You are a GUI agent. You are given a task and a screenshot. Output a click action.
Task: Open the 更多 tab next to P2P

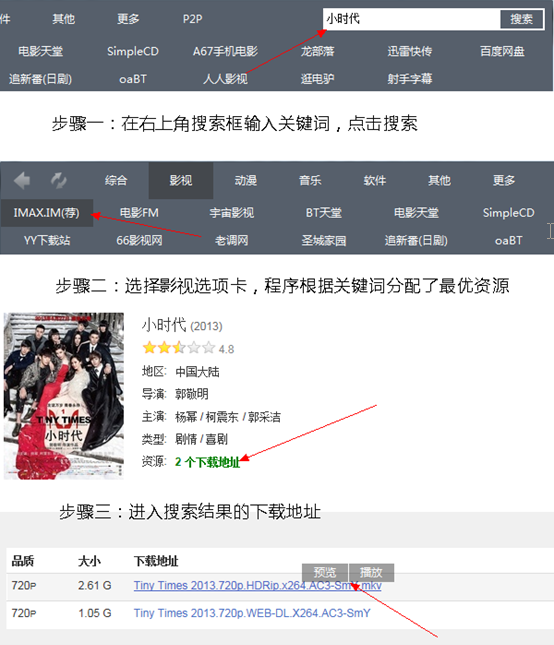pos(128,19)
